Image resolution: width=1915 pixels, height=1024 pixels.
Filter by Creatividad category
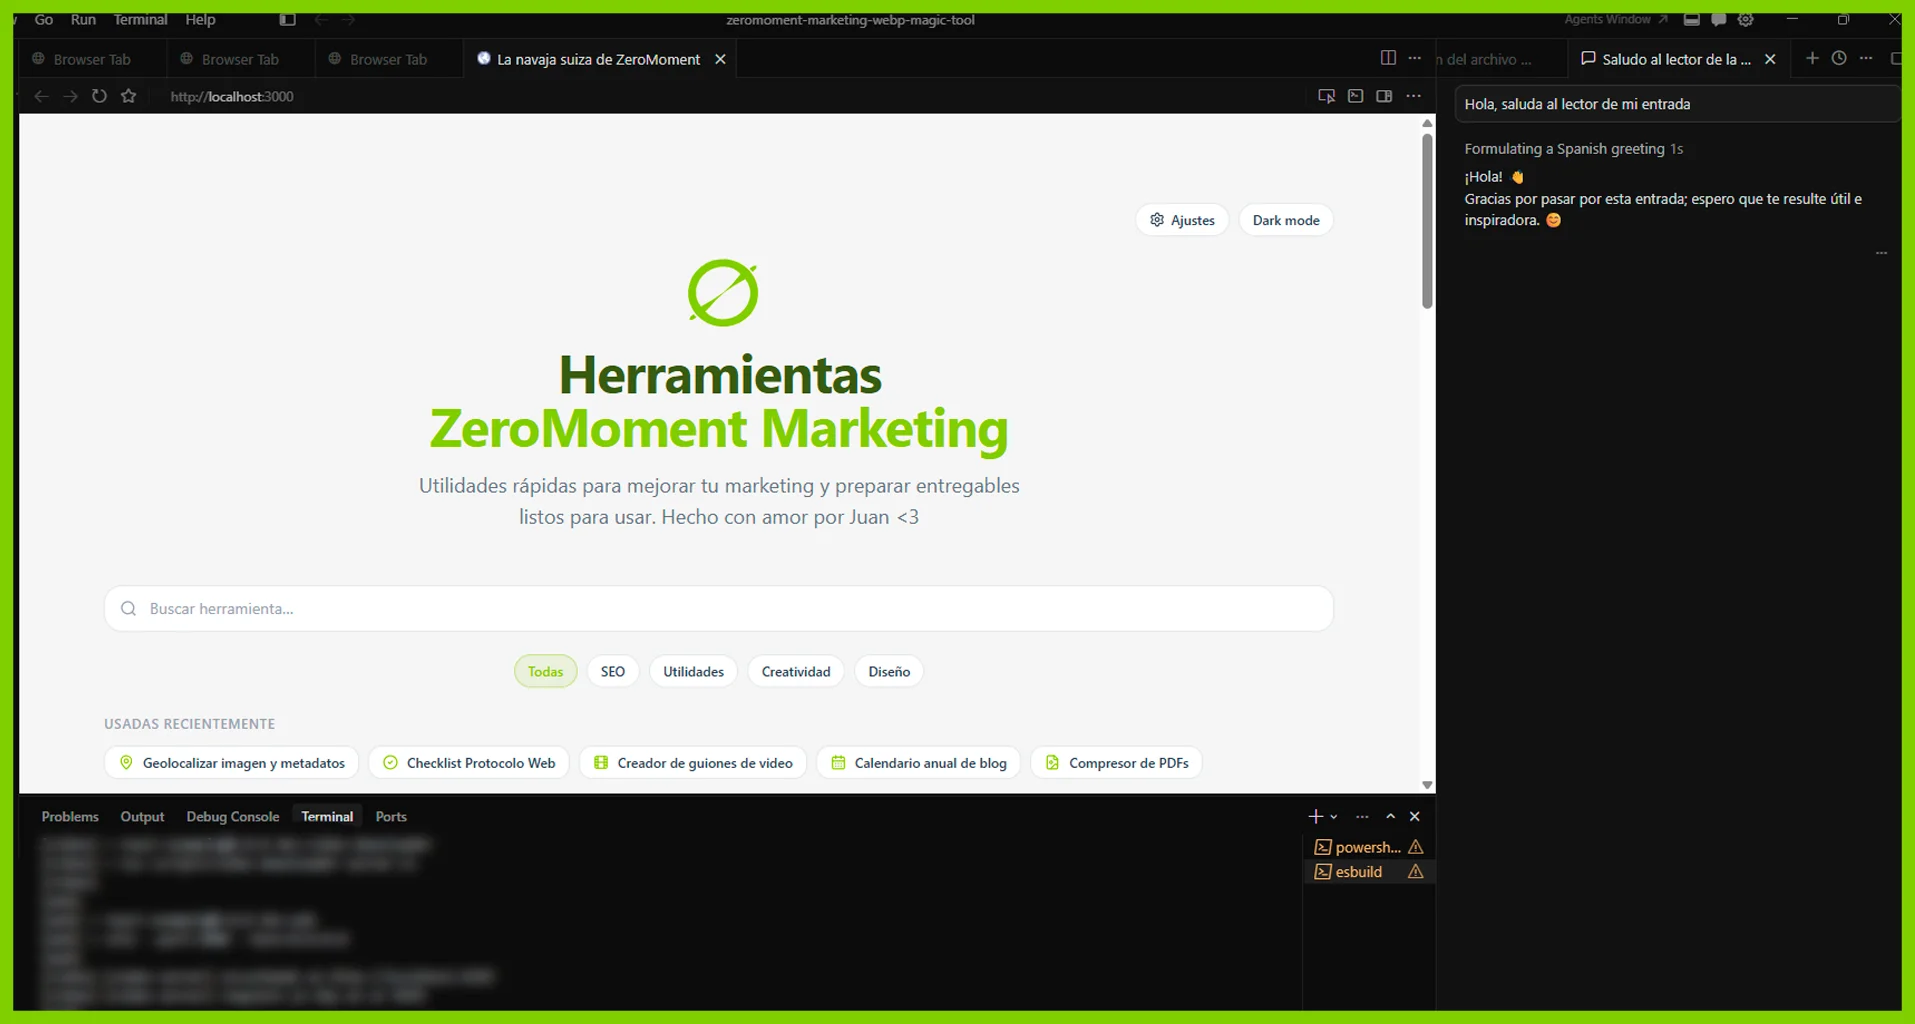(796, 671)
